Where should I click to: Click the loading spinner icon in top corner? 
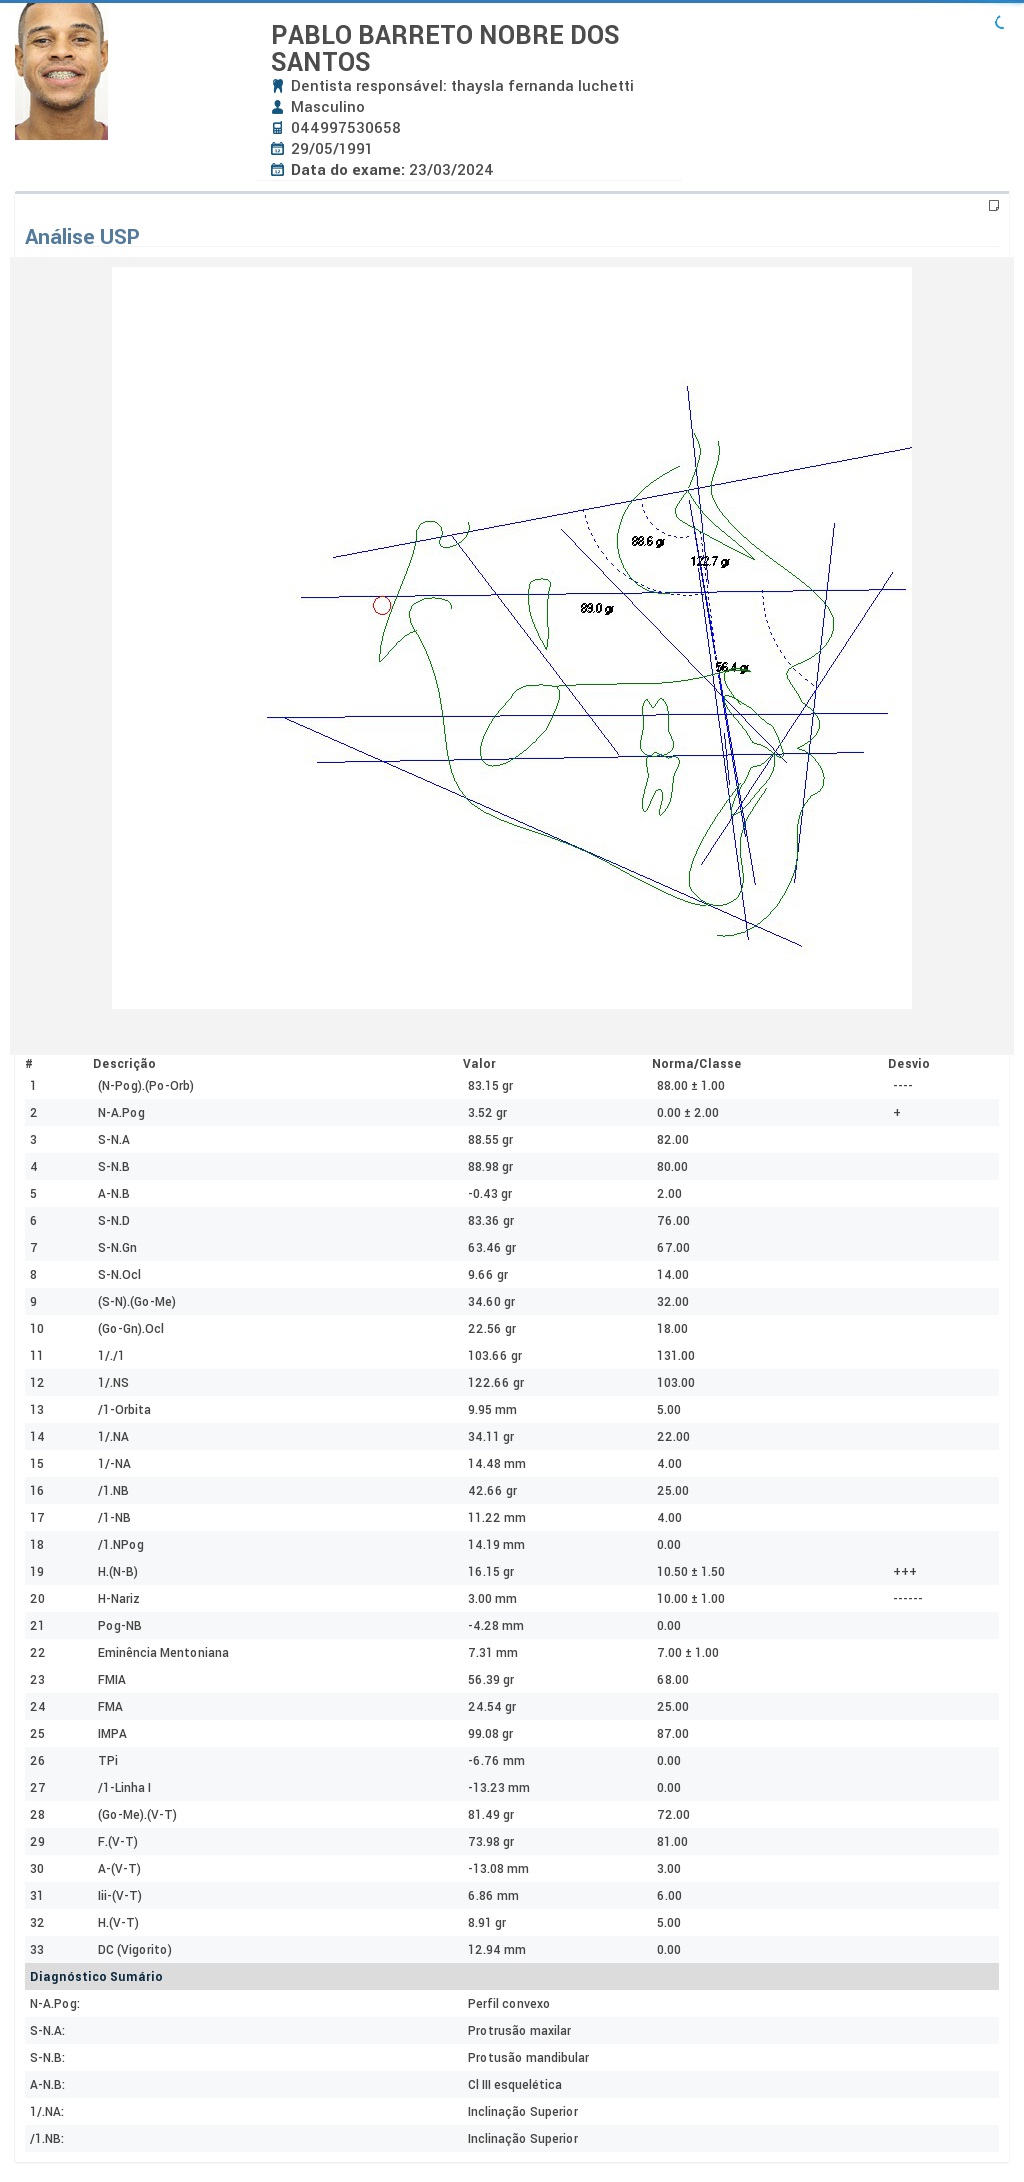point(999,23)
